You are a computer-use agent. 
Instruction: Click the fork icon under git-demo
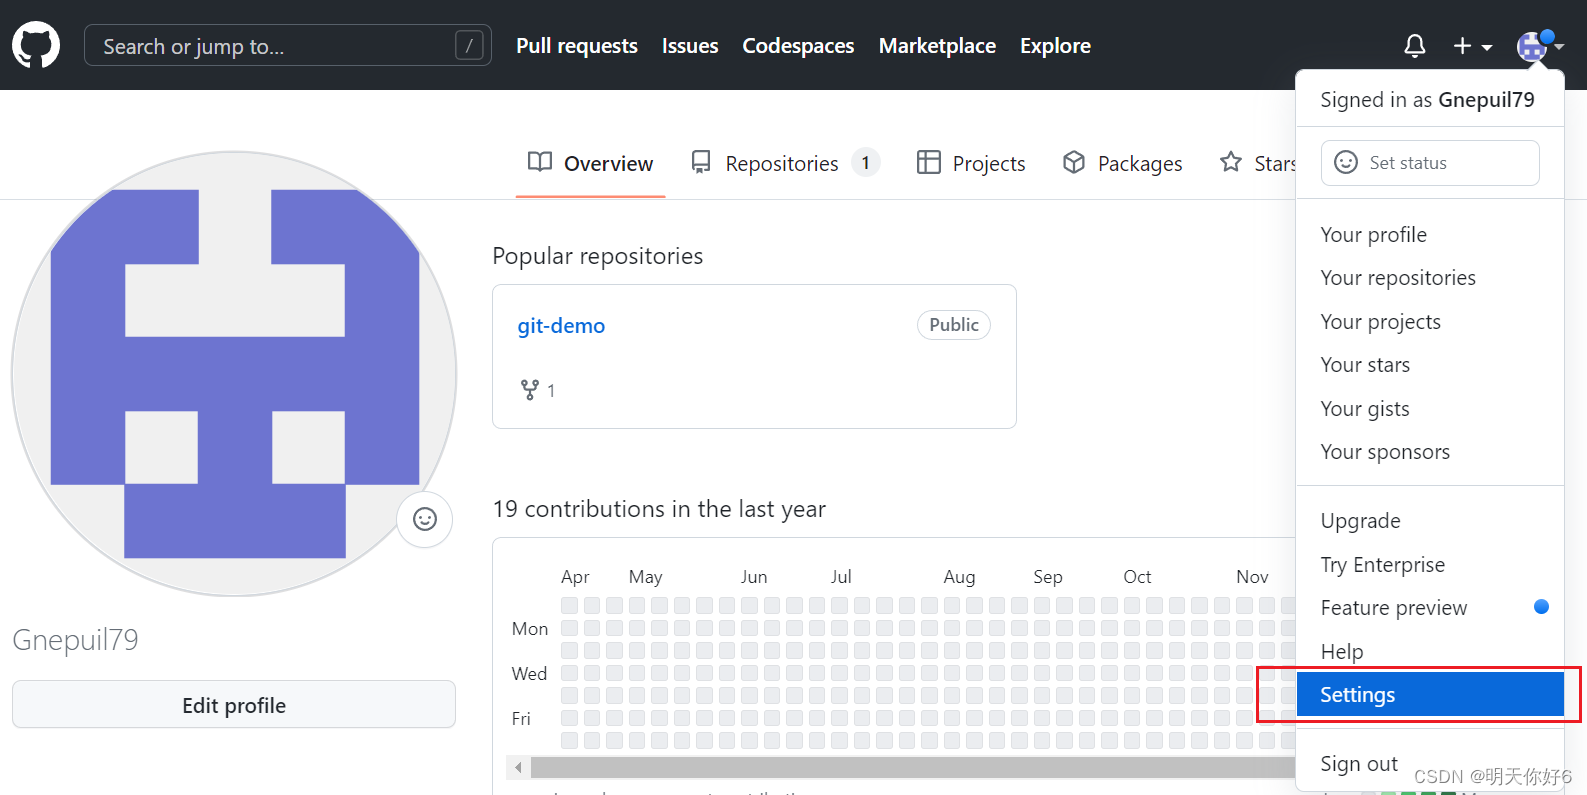tap(530, 390)
